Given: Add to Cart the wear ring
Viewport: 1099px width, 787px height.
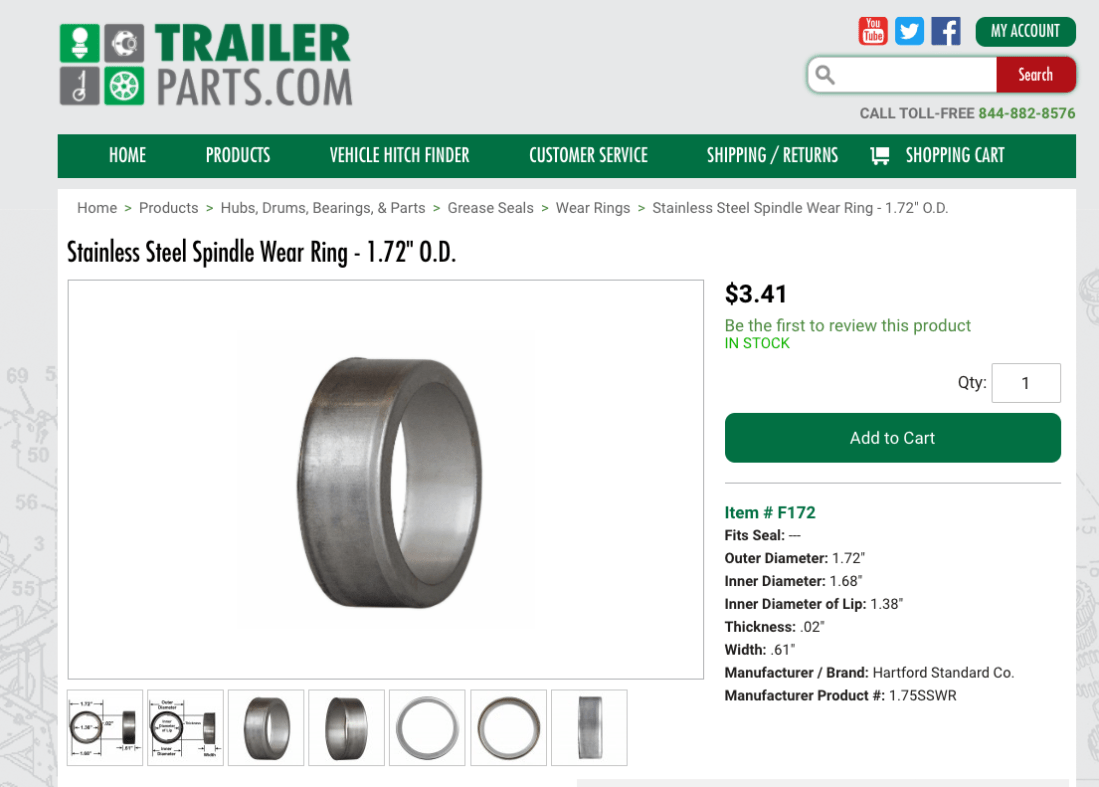Looking at the screenshot, I should click(892, 438).
